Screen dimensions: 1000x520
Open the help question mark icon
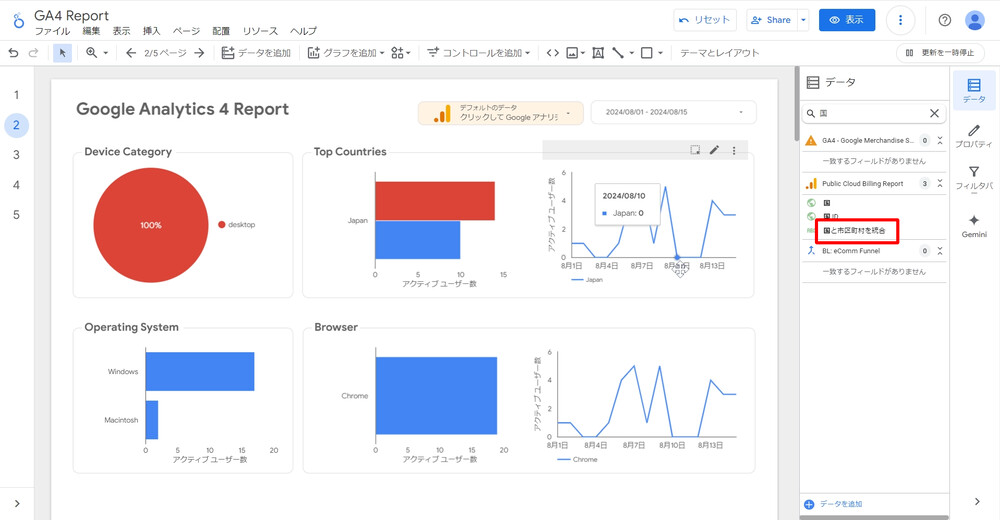945,20
